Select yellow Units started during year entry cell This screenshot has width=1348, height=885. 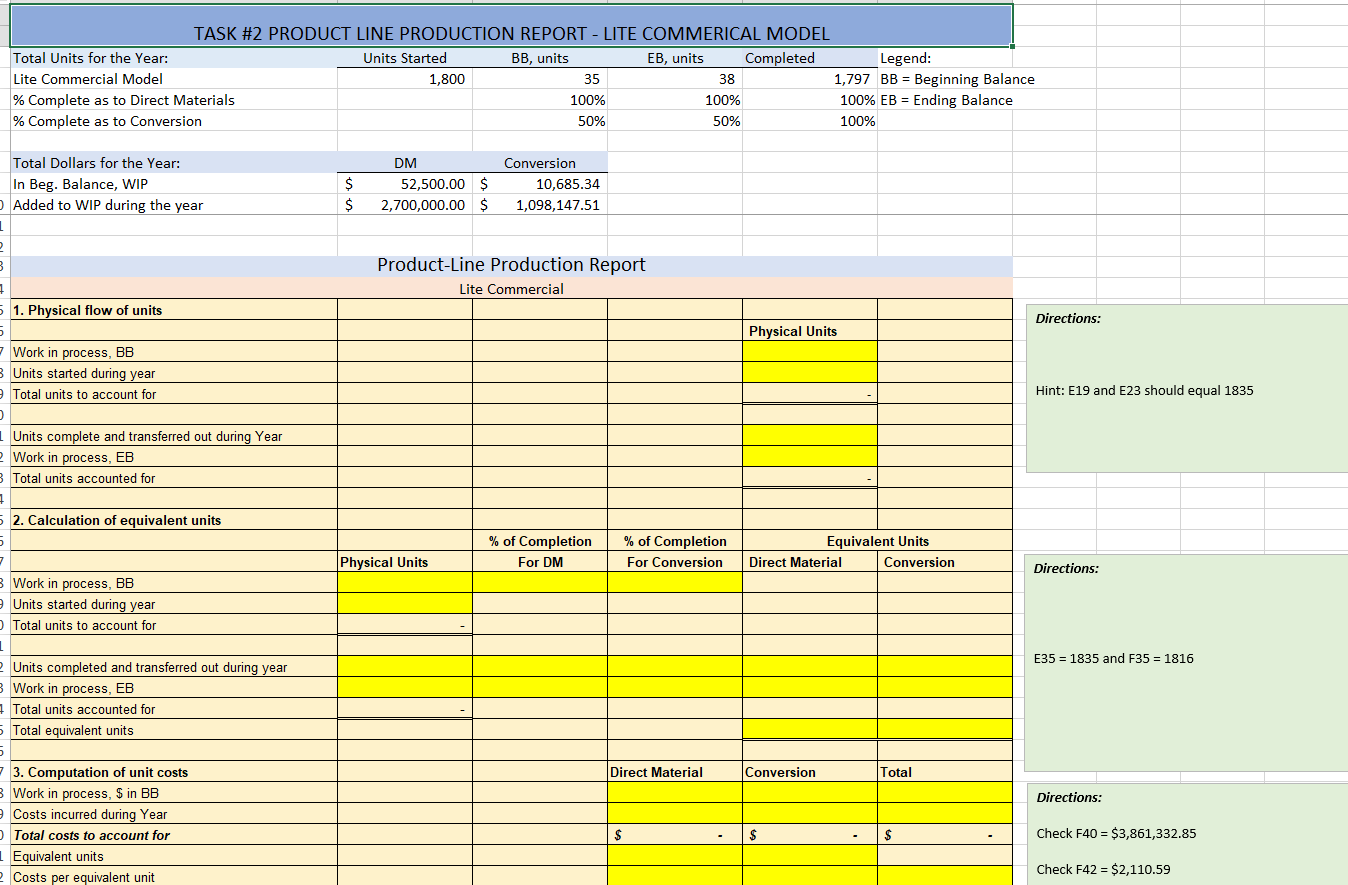point(809,373)
